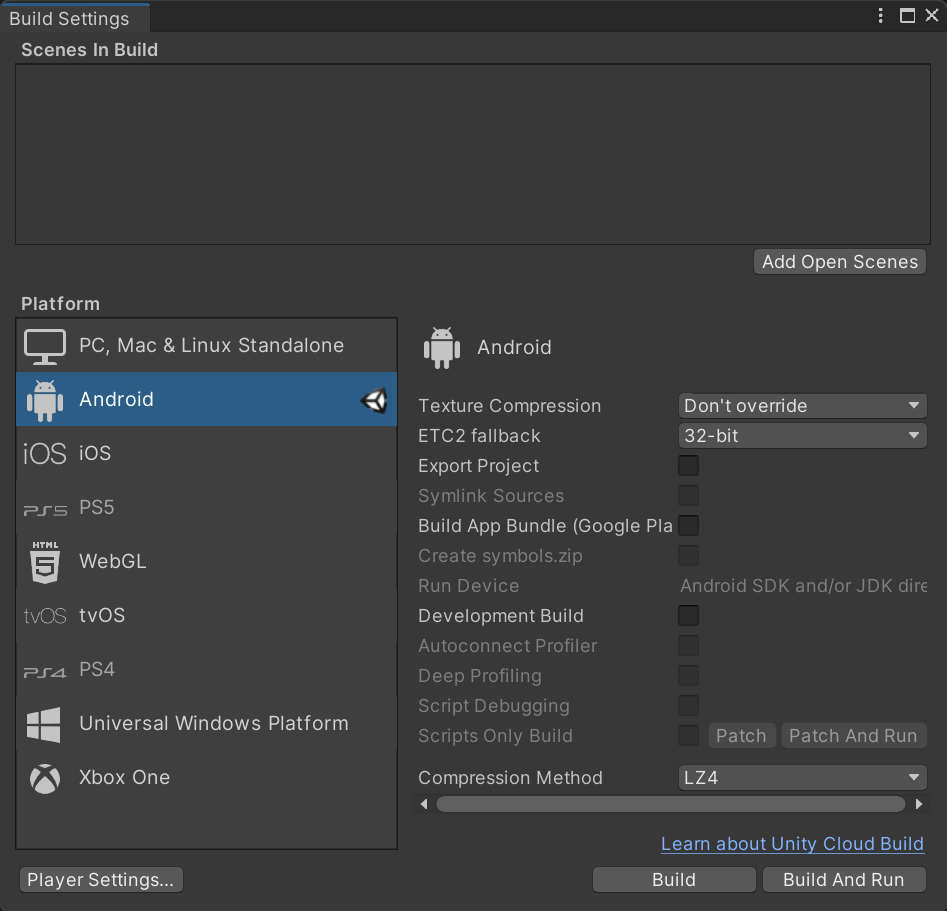Toggle the Script Debugging checkbox
The height and width of the screenshot is (911, 947).
tap(689, 706)
